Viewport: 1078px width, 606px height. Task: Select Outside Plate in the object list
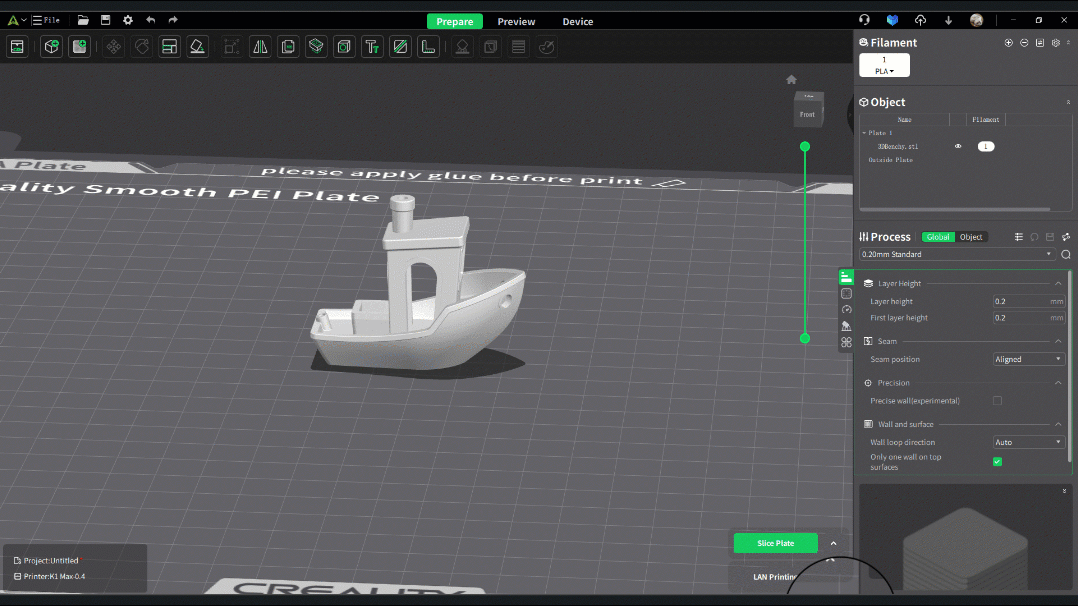click(x=890, y=160)
